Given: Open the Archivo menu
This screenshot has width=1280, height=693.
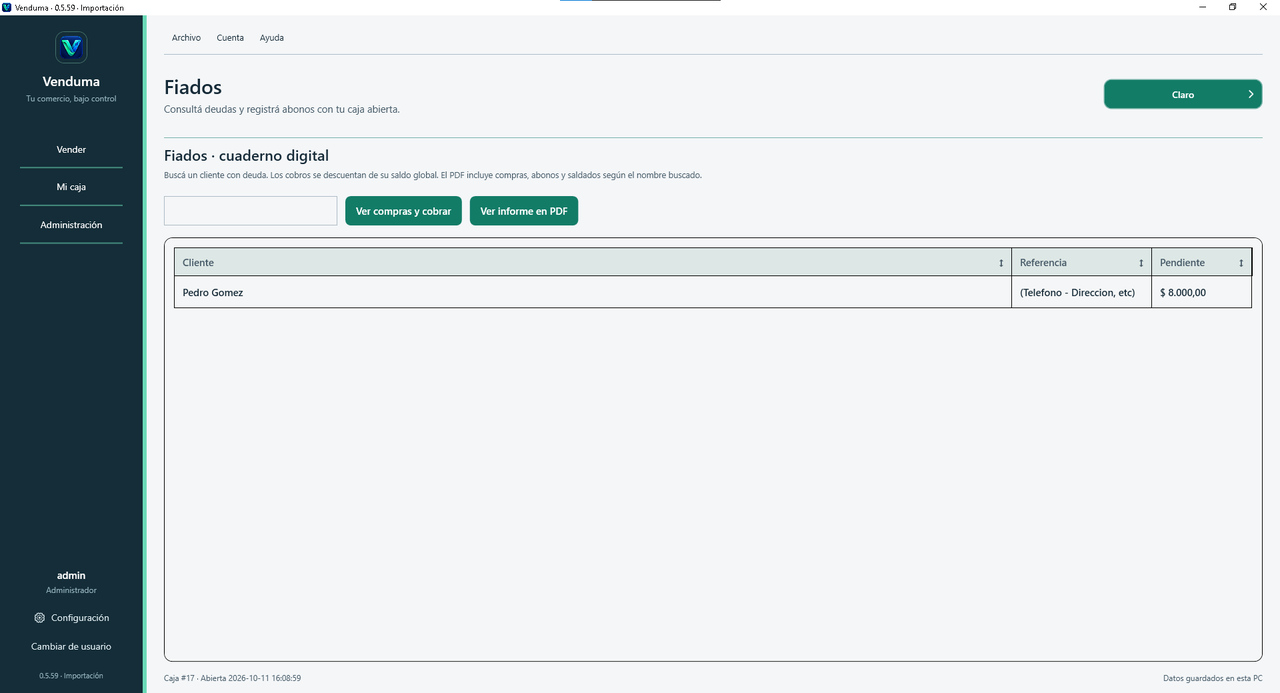Looking at the screenshot, I should tap(186, 38).
